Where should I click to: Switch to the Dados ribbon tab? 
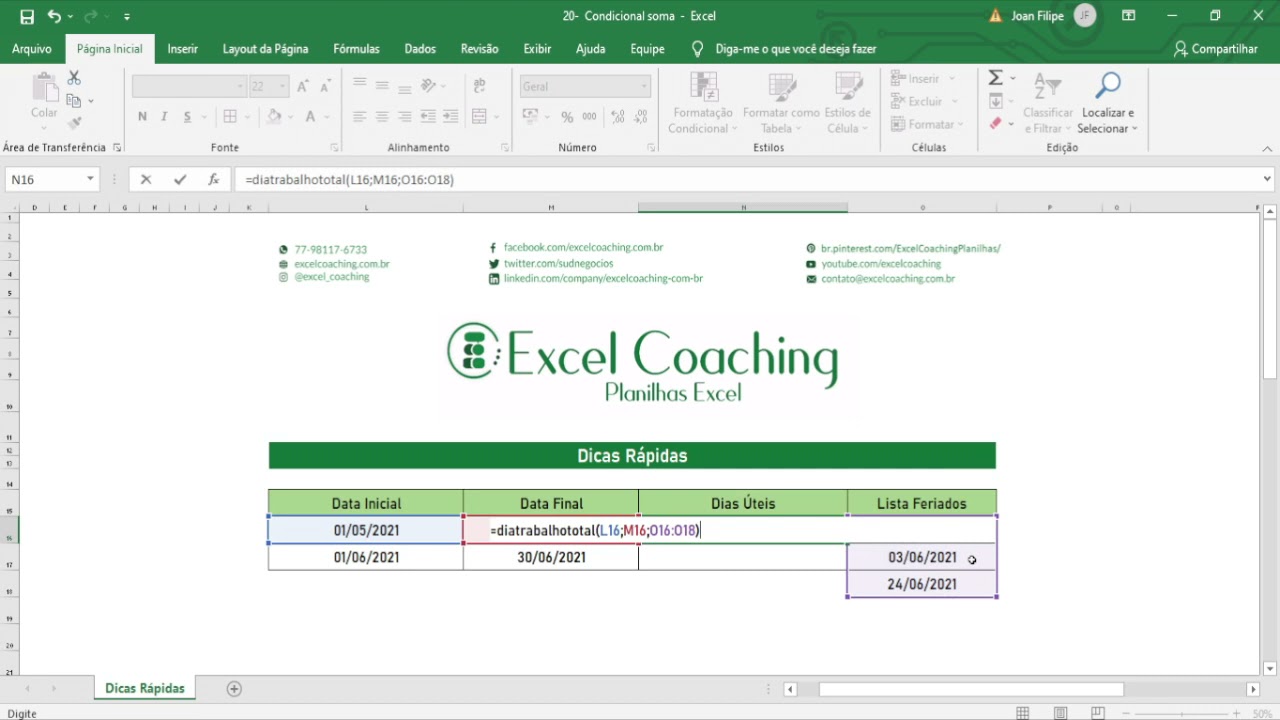[x=420, y=49]
